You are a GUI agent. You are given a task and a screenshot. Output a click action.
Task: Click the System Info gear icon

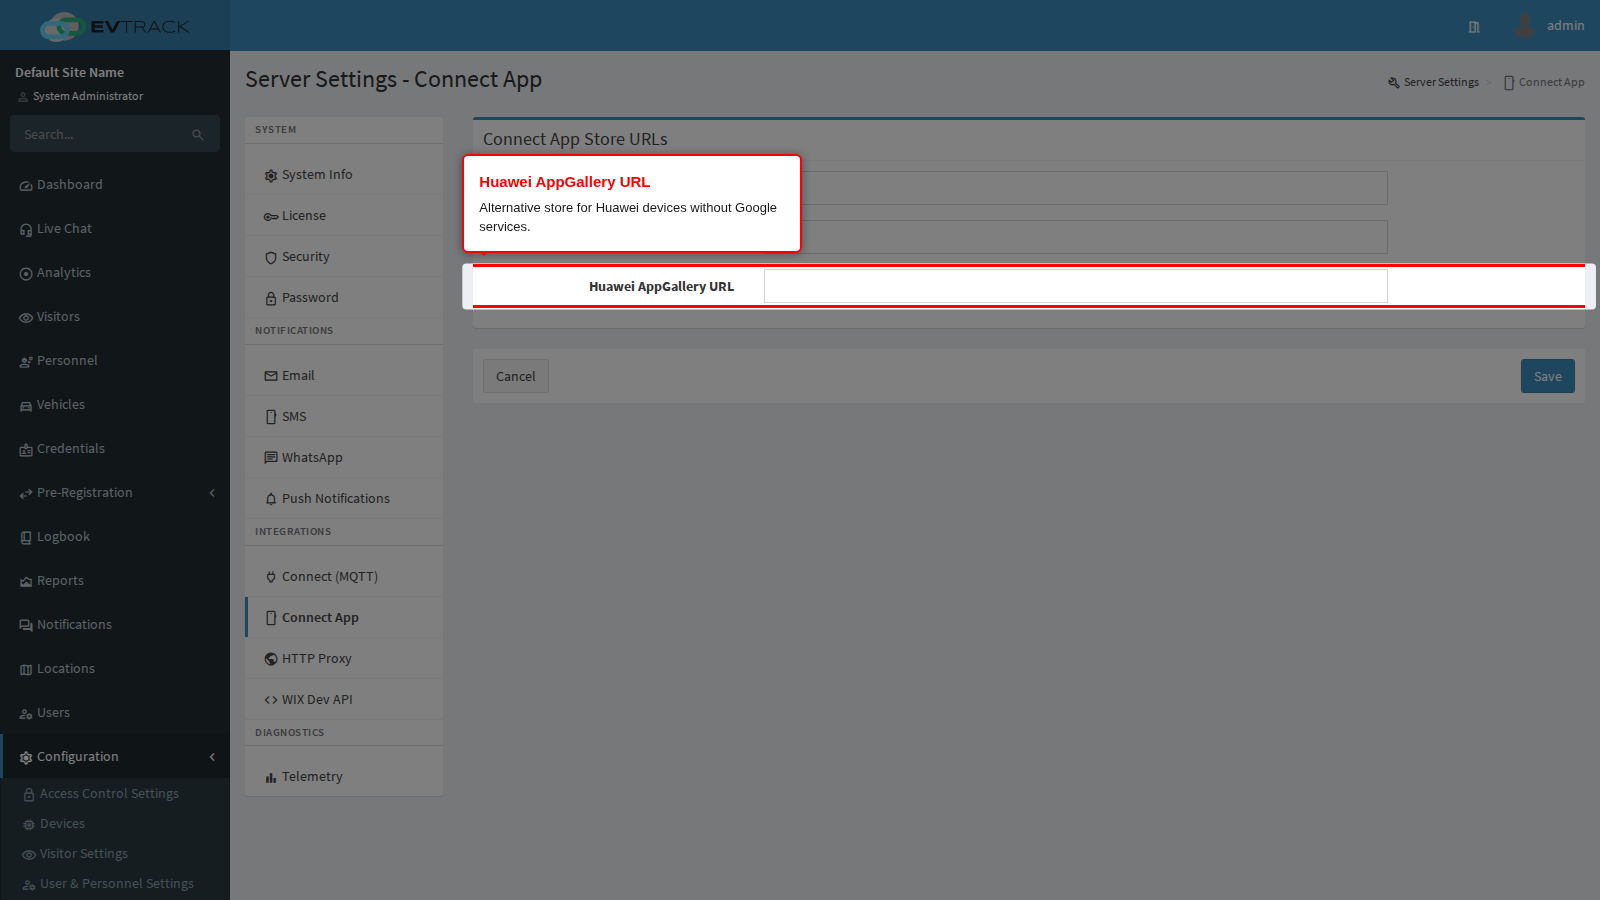point(271,175)
